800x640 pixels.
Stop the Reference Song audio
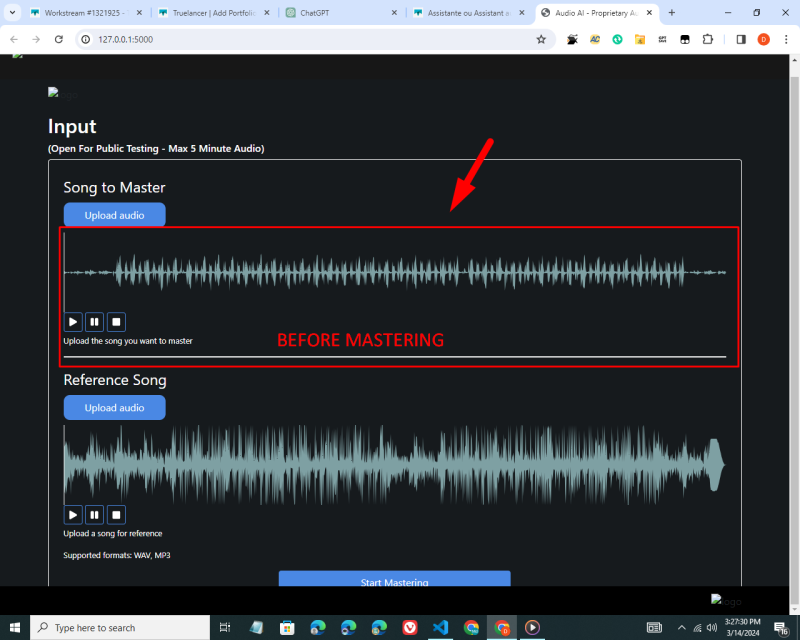point(116,515)
